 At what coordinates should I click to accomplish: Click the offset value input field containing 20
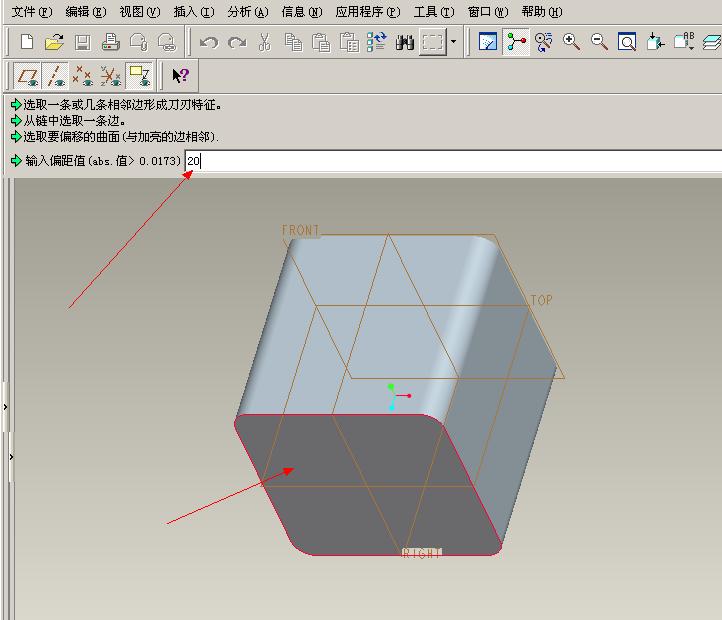point(453,161)
